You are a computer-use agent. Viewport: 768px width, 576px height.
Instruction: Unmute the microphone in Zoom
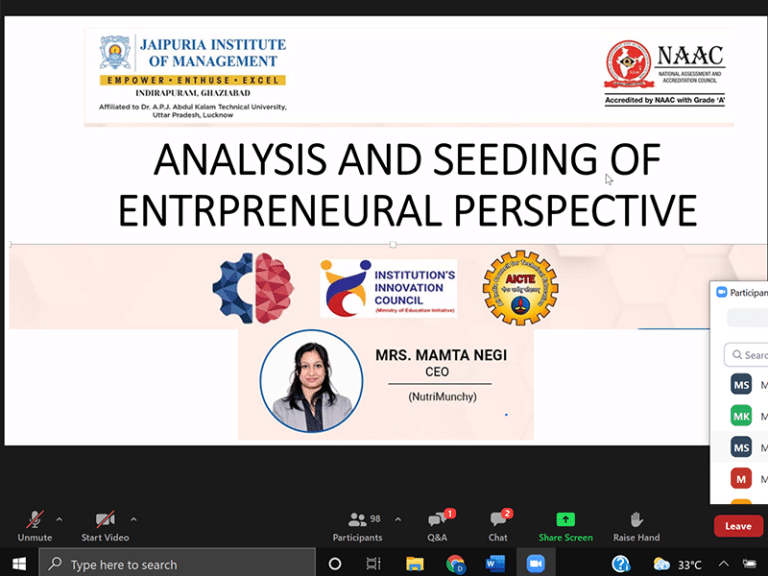pos(34,520)
